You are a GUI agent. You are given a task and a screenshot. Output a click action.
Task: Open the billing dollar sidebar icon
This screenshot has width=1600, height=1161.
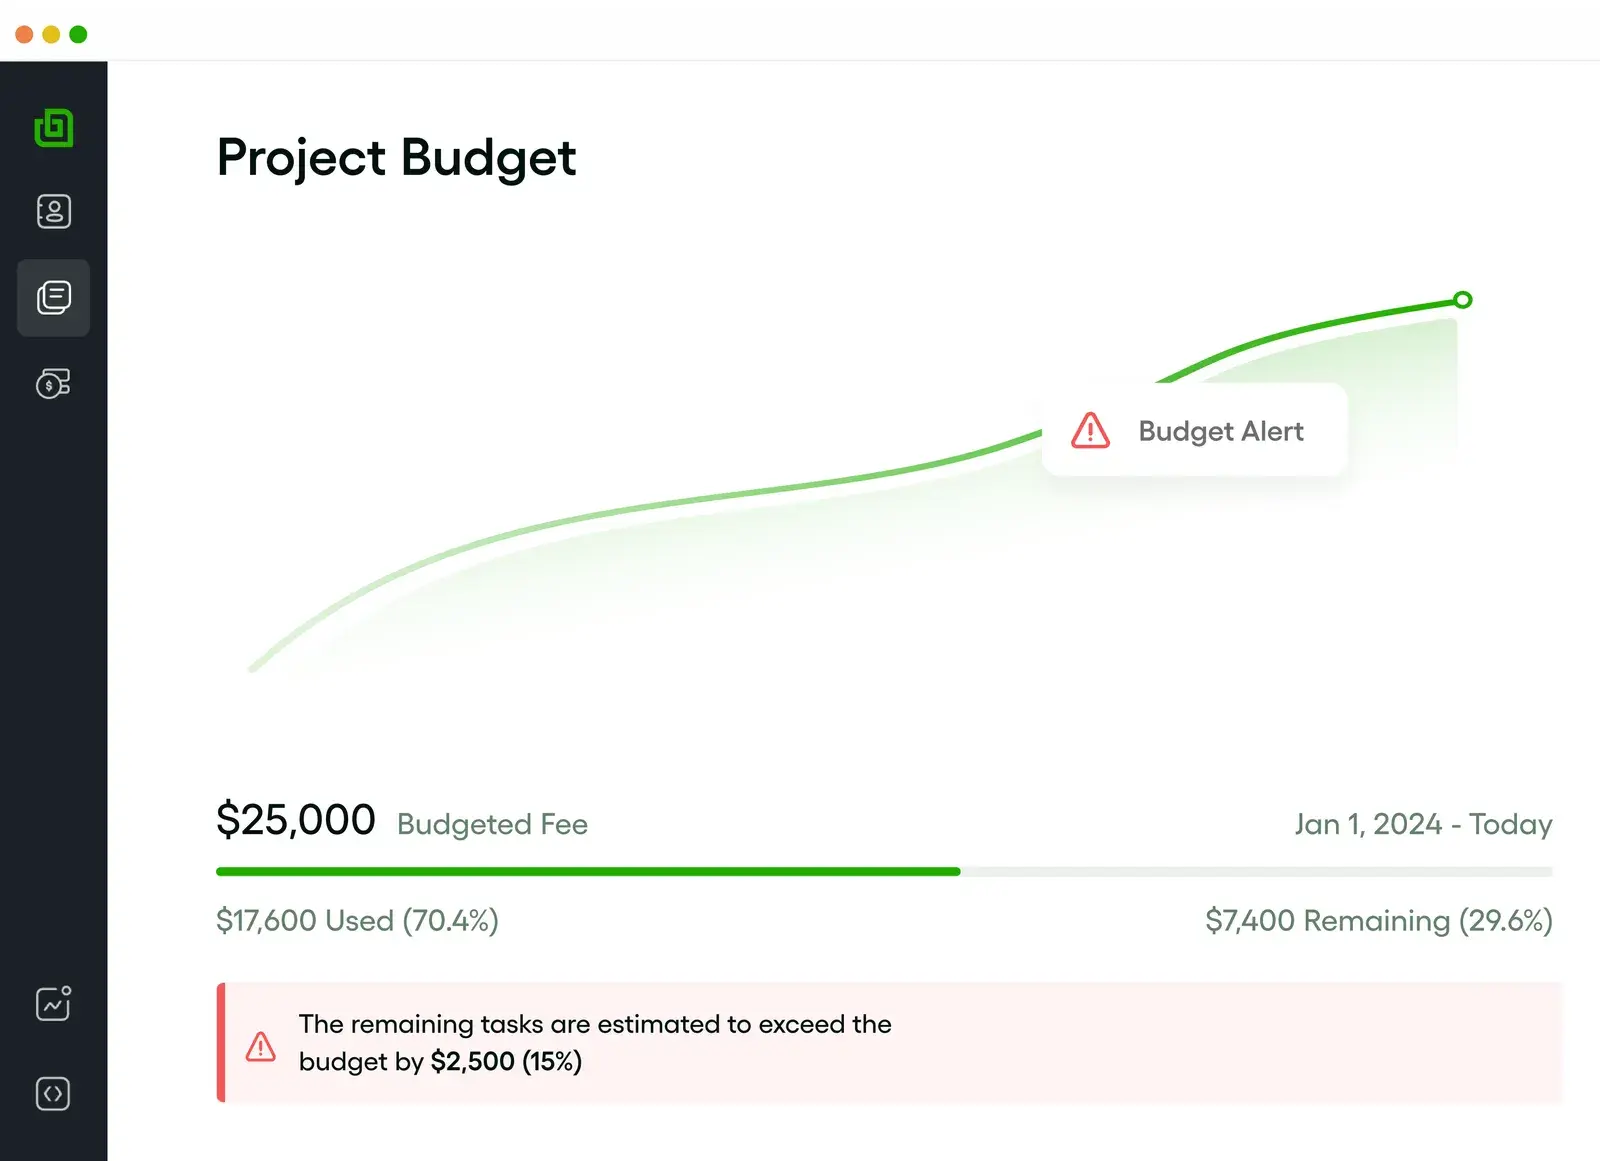pyautogui.click(x=54, y=383)
